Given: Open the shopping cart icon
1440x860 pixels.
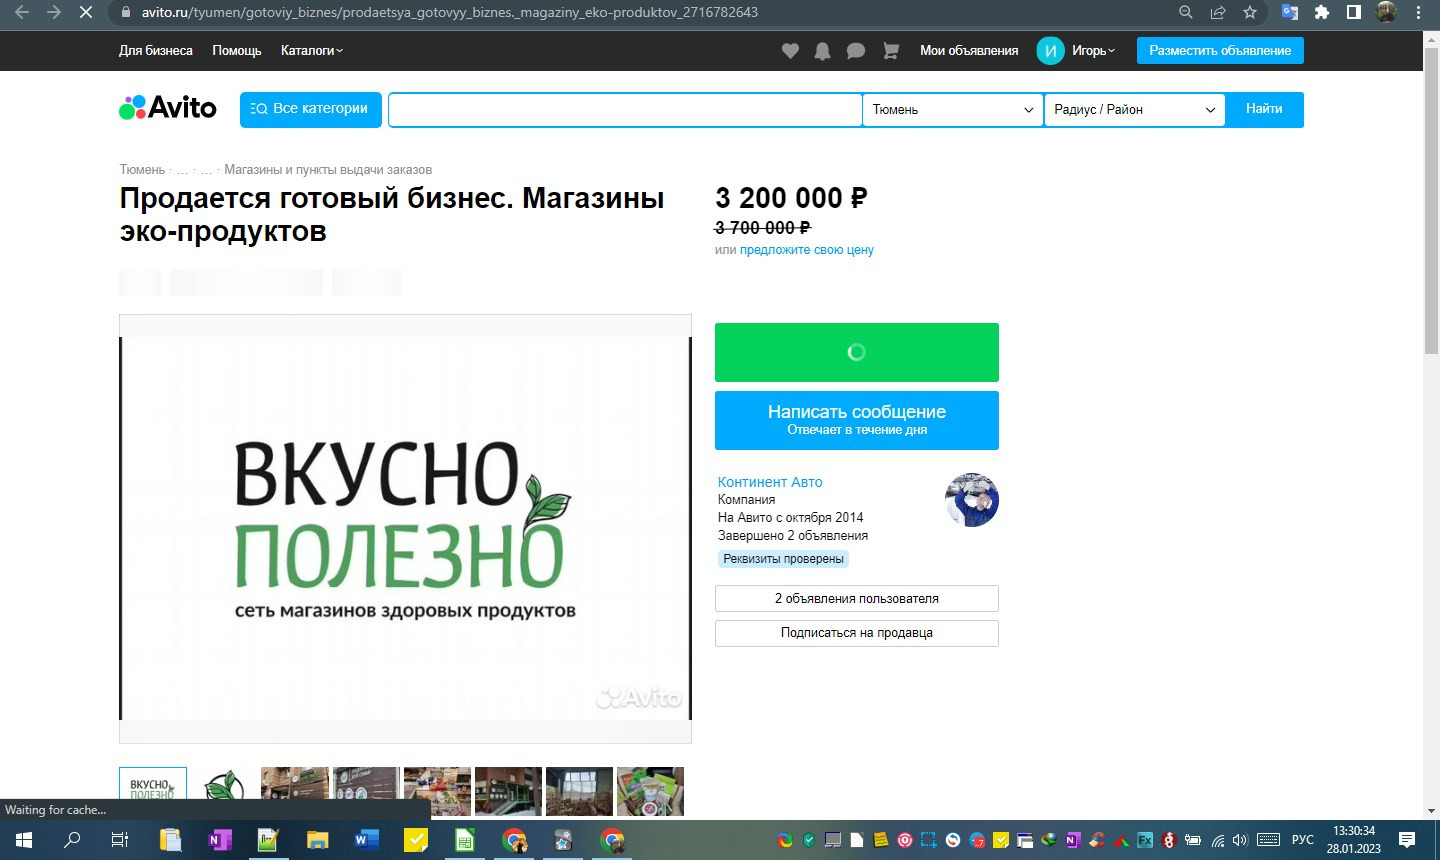Looking at the screenshot, I should click(x=890, y=51).
